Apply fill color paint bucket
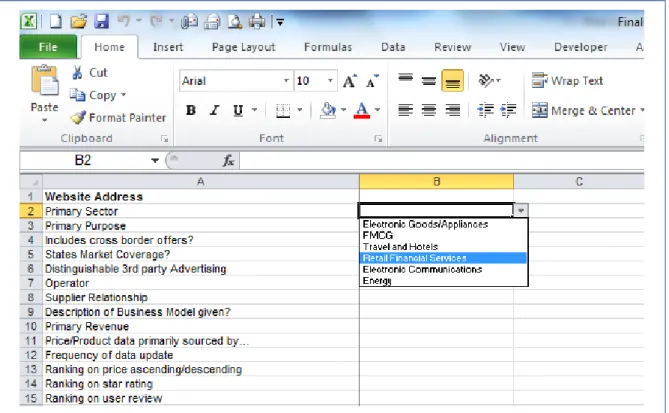This screenshot has width=669, height=413. click(328, 110)
